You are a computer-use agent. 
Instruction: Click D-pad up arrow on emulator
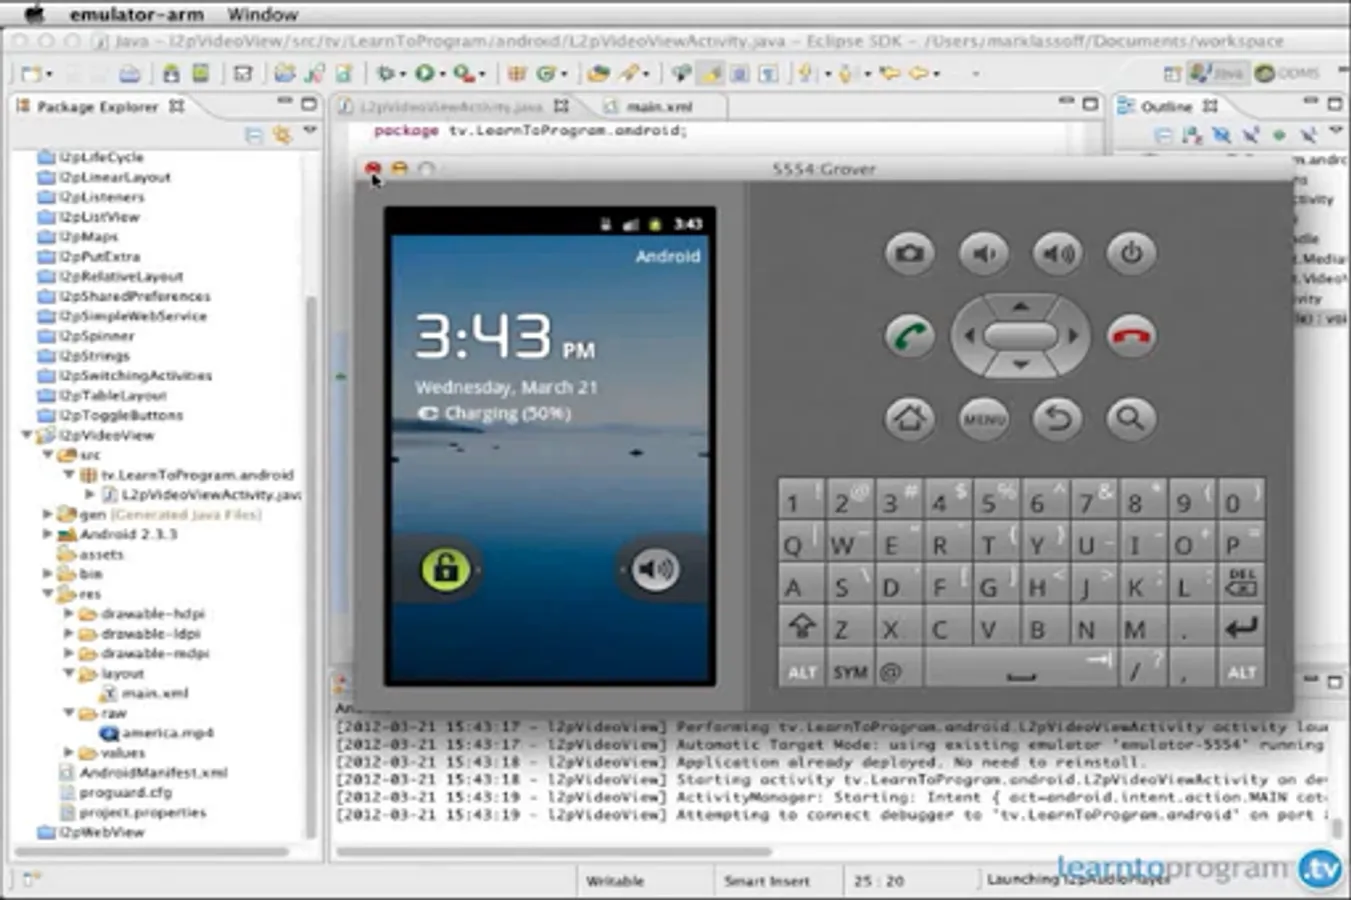tap(1020, 305)
